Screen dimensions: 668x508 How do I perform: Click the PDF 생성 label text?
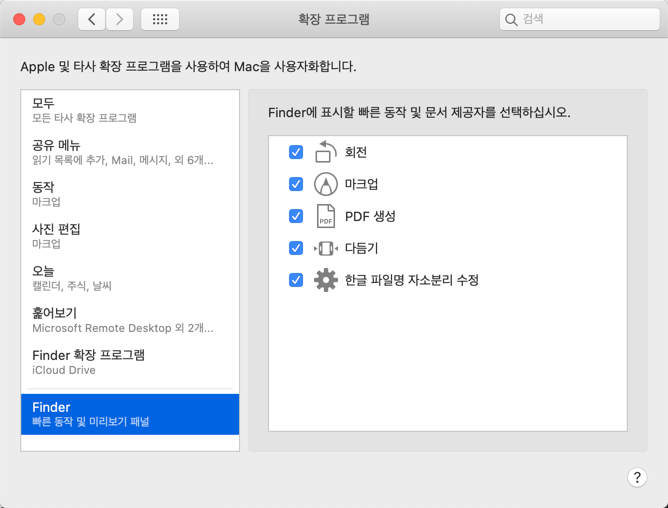coord(370,216)
